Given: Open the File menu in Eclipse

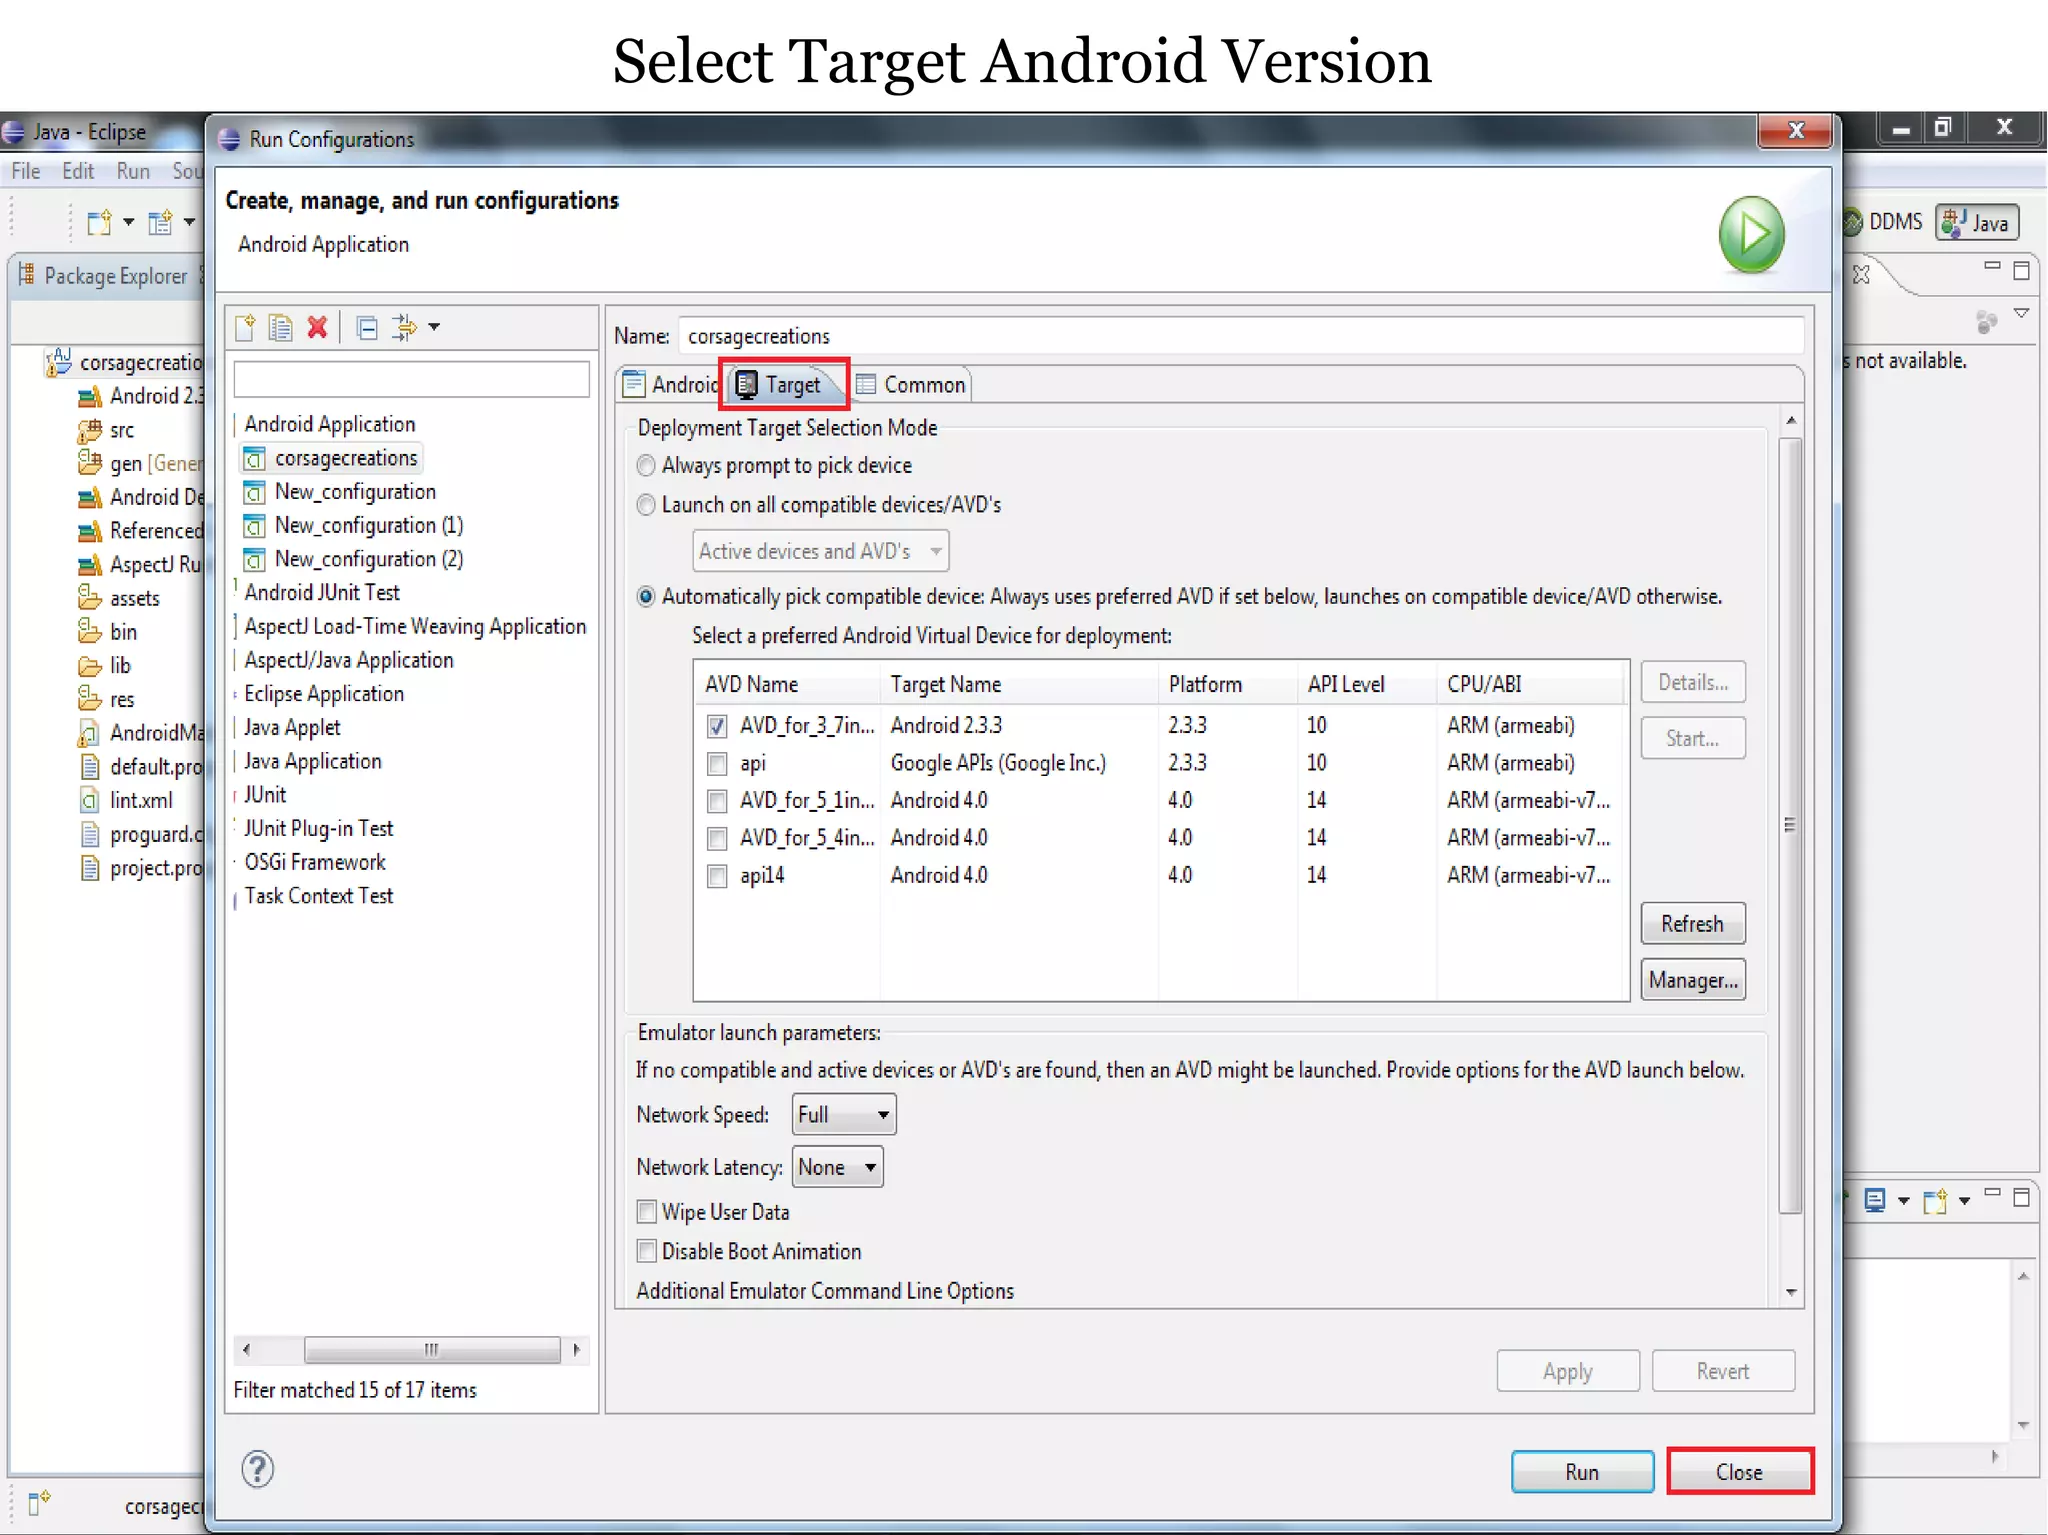Looking at the screenshot, I should pos(26,171).
